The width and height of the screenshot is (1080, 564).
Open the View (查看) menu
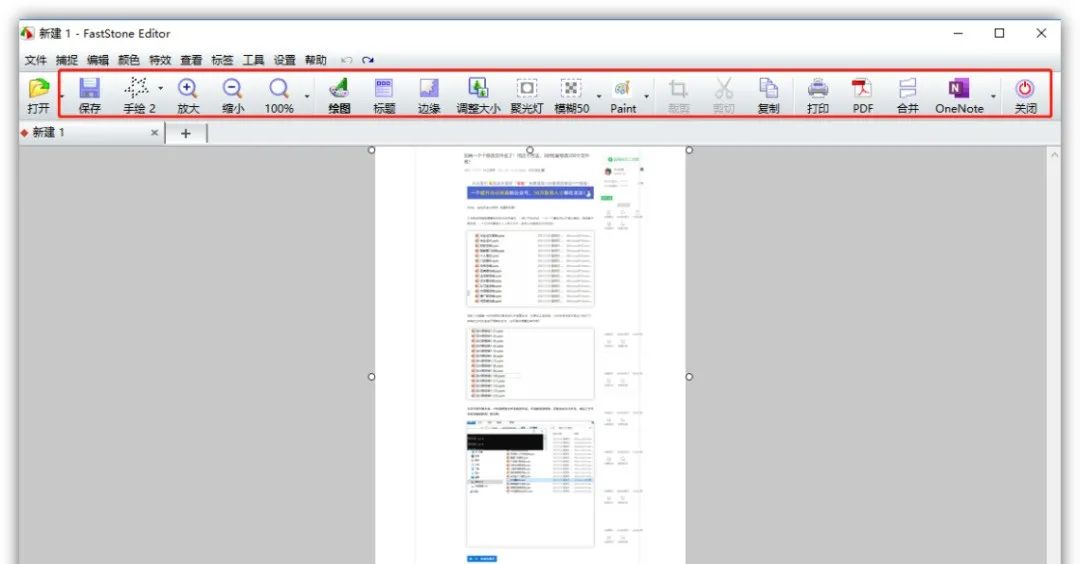pos(191,61)
